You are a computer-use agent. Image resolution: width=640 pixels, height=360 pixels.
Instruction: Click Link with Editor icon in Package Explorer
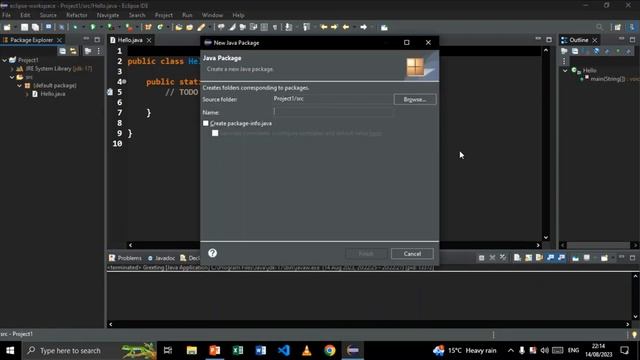[73, 51]
